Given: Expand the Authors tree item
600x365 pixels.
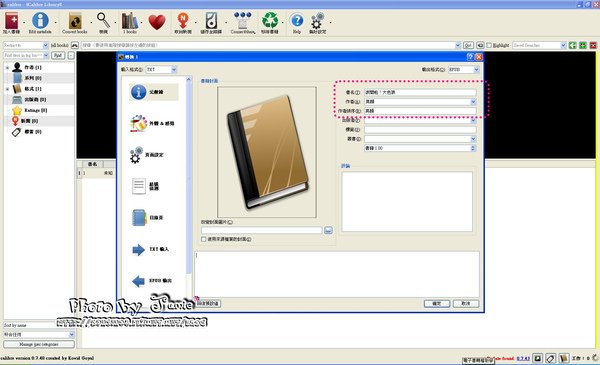Looking at the screenshot, I should pyautogui.click(x=7, y=67).
